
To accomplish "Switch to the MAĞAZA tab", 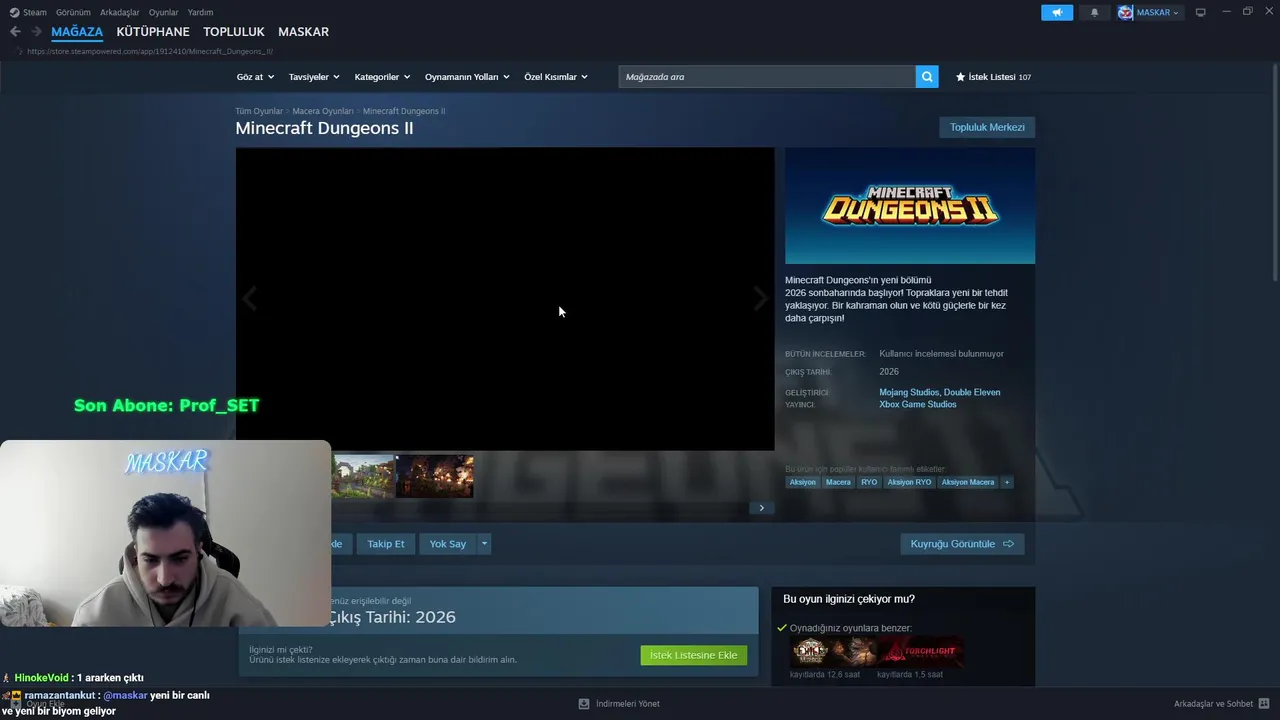I will point(77,32).
